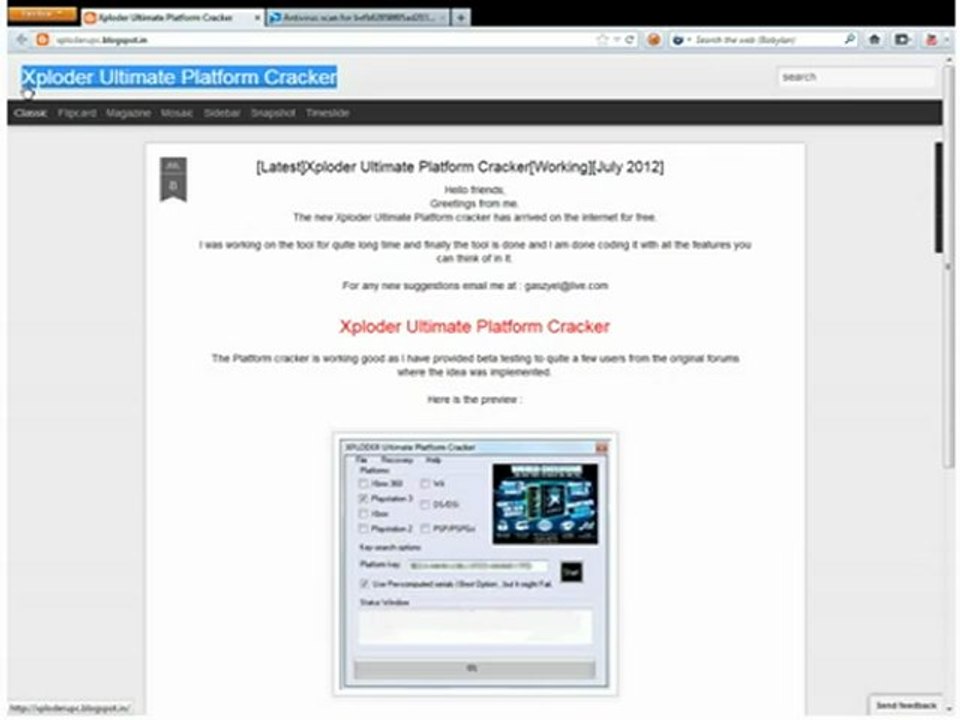Open the post title [Latest]Xploder Ultimate Platform Cracker
This screenshot has height=720, width=960.
[460, 167]
